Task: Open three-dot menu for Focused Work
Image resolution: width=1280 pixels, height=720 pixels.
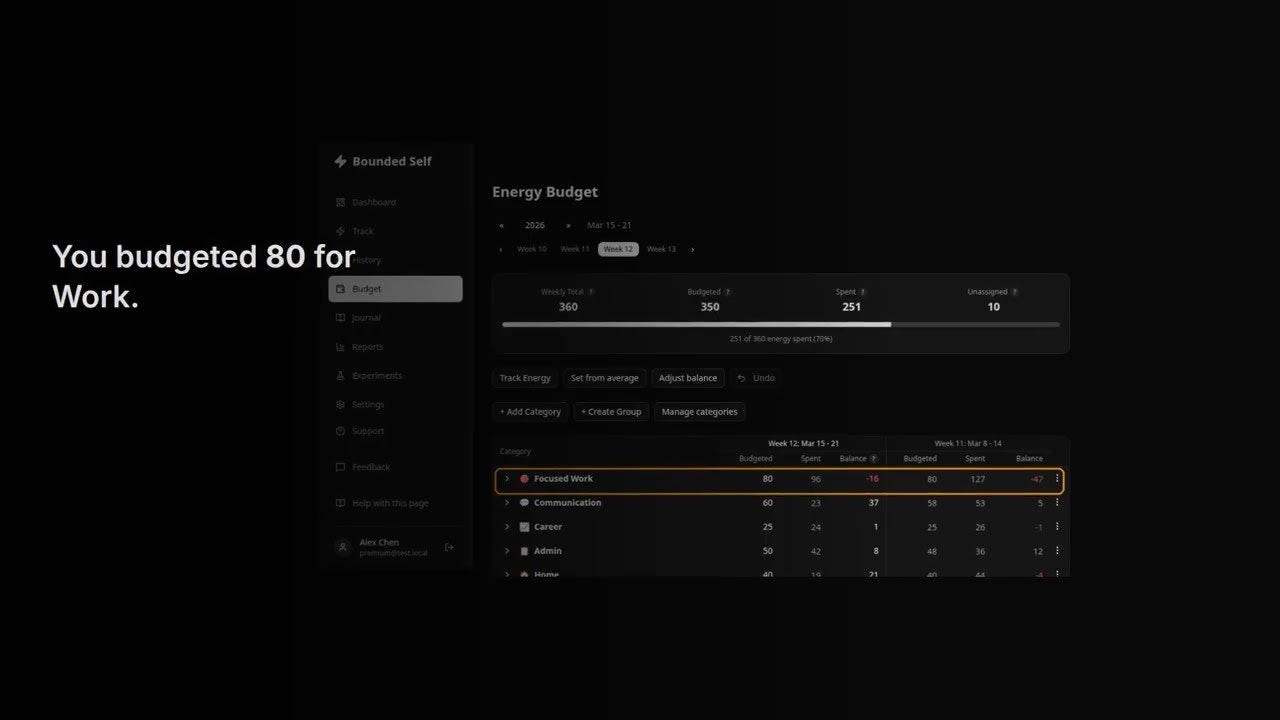Action: coord(1057,479)
